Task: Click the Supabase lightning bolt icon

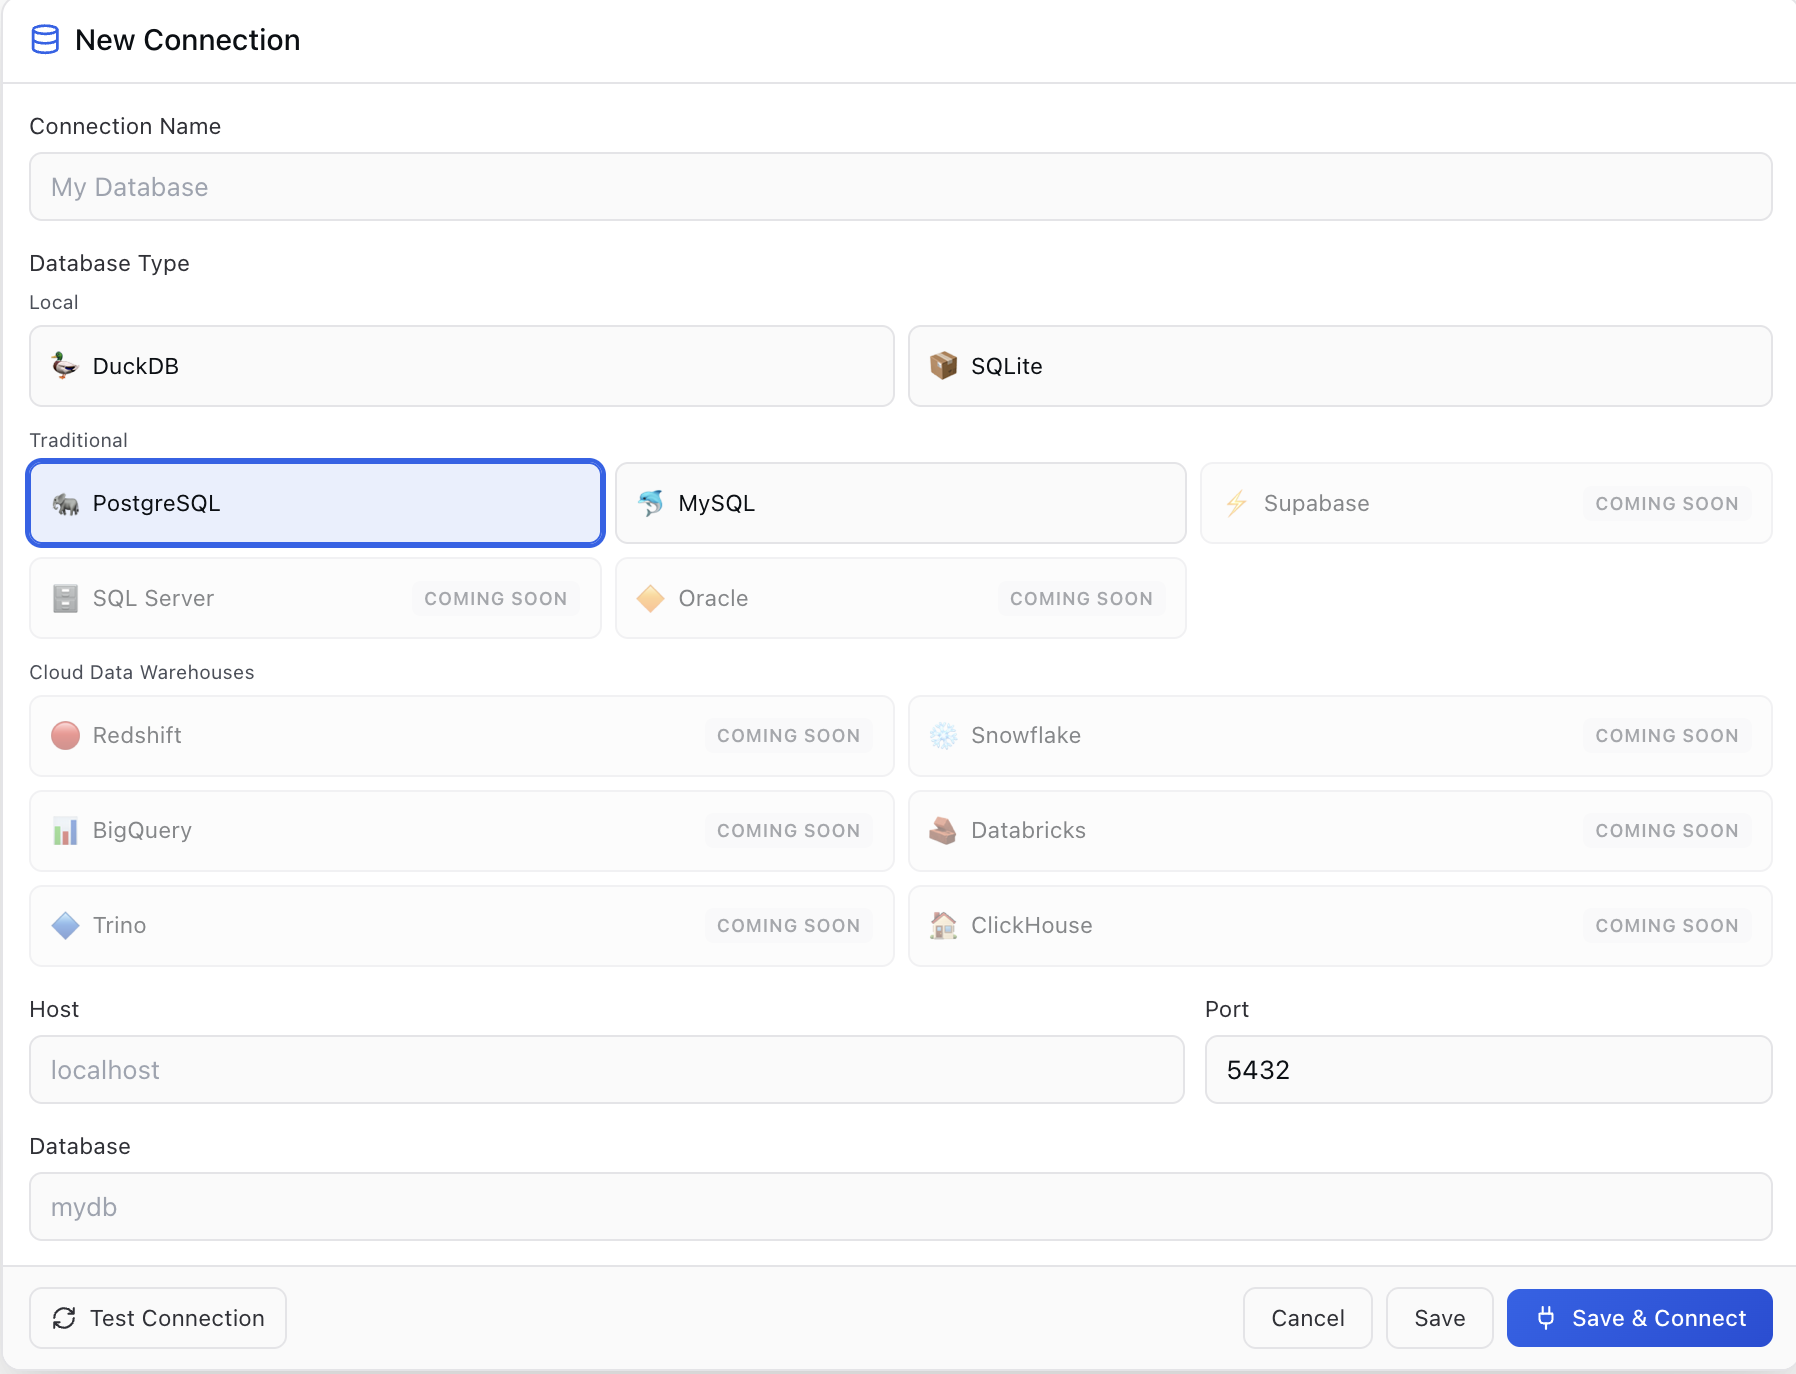Action: coord(1236,503)
